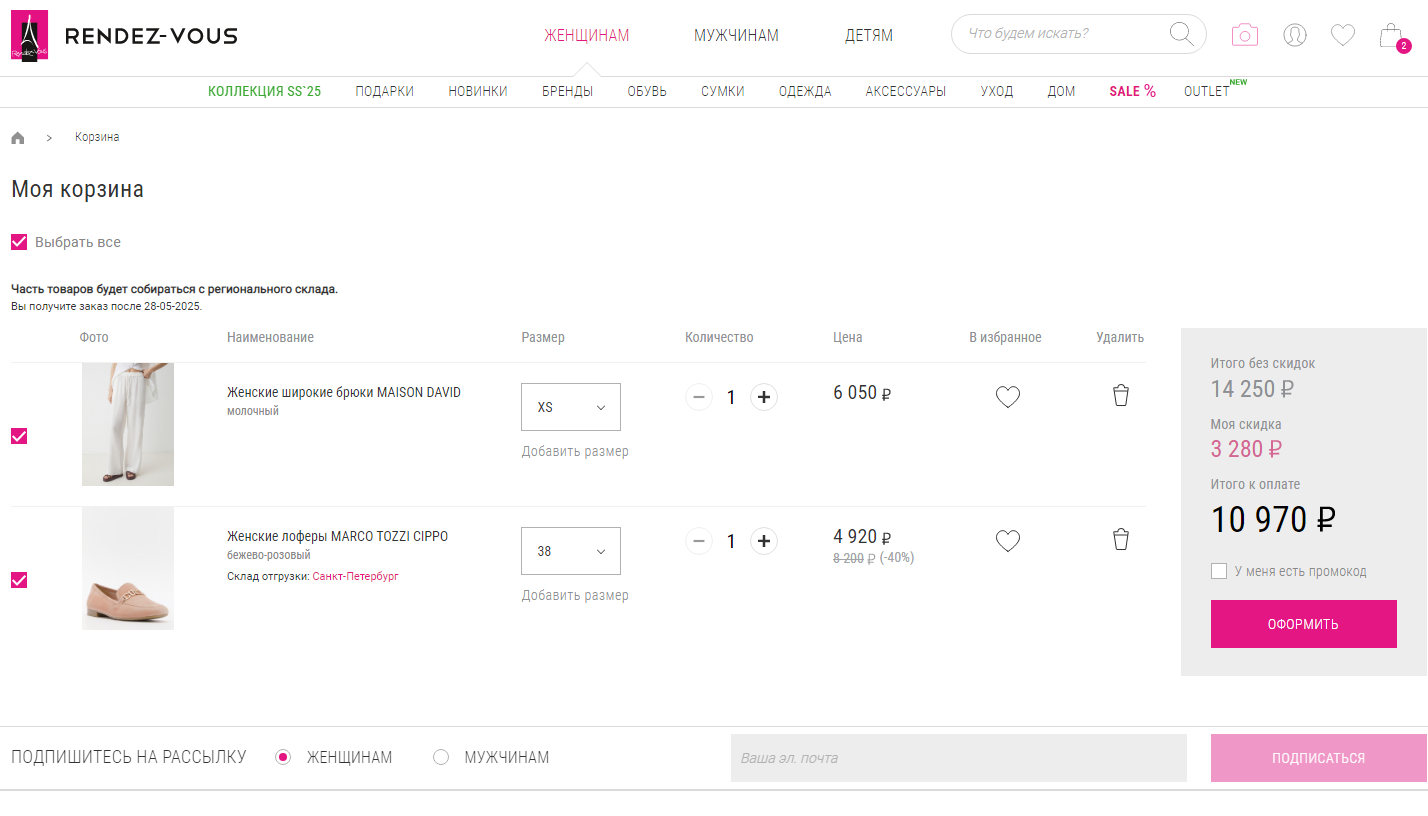The image size is (1428, 816).
Task: Open ДОМ menu item
Action: pos(1062,91)
